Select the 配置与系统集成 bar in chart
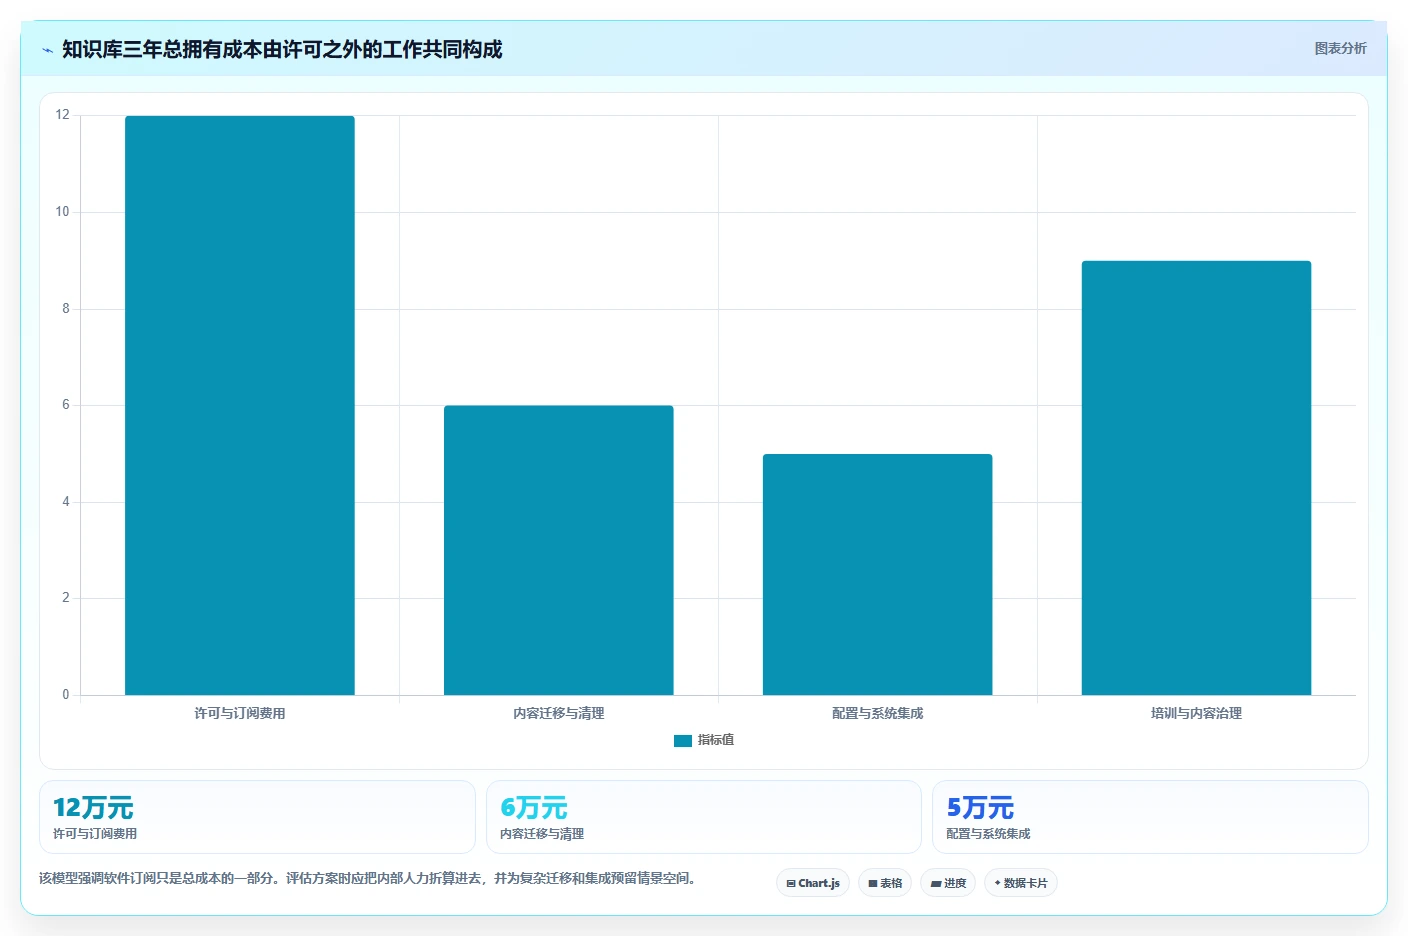The image size is (1408, 936). pos(878,574)
